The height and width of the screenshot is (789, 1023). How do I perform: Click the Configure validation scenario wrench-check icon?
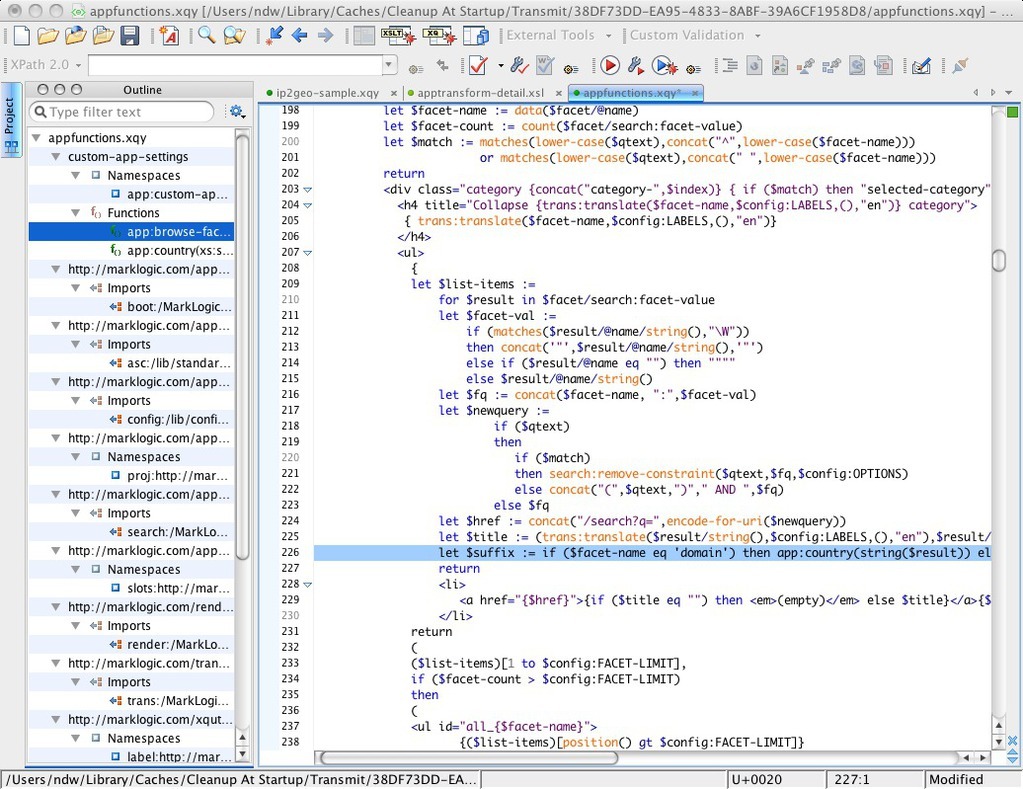point(519,65)
